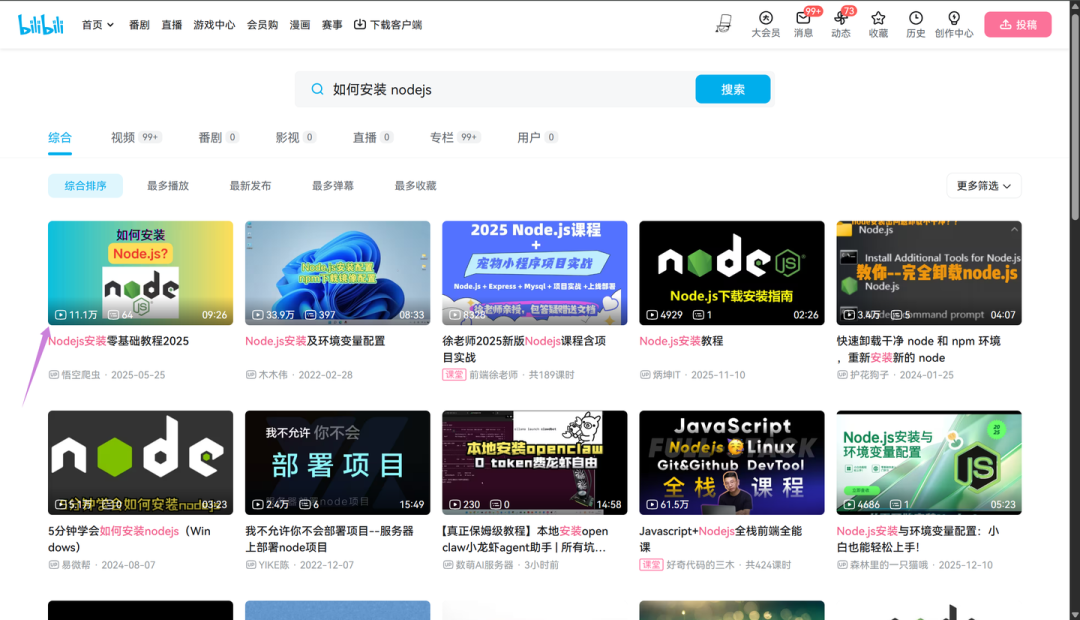
Task: Open the 创作中心 lightbulb icon
Action: tap(953, 18)
